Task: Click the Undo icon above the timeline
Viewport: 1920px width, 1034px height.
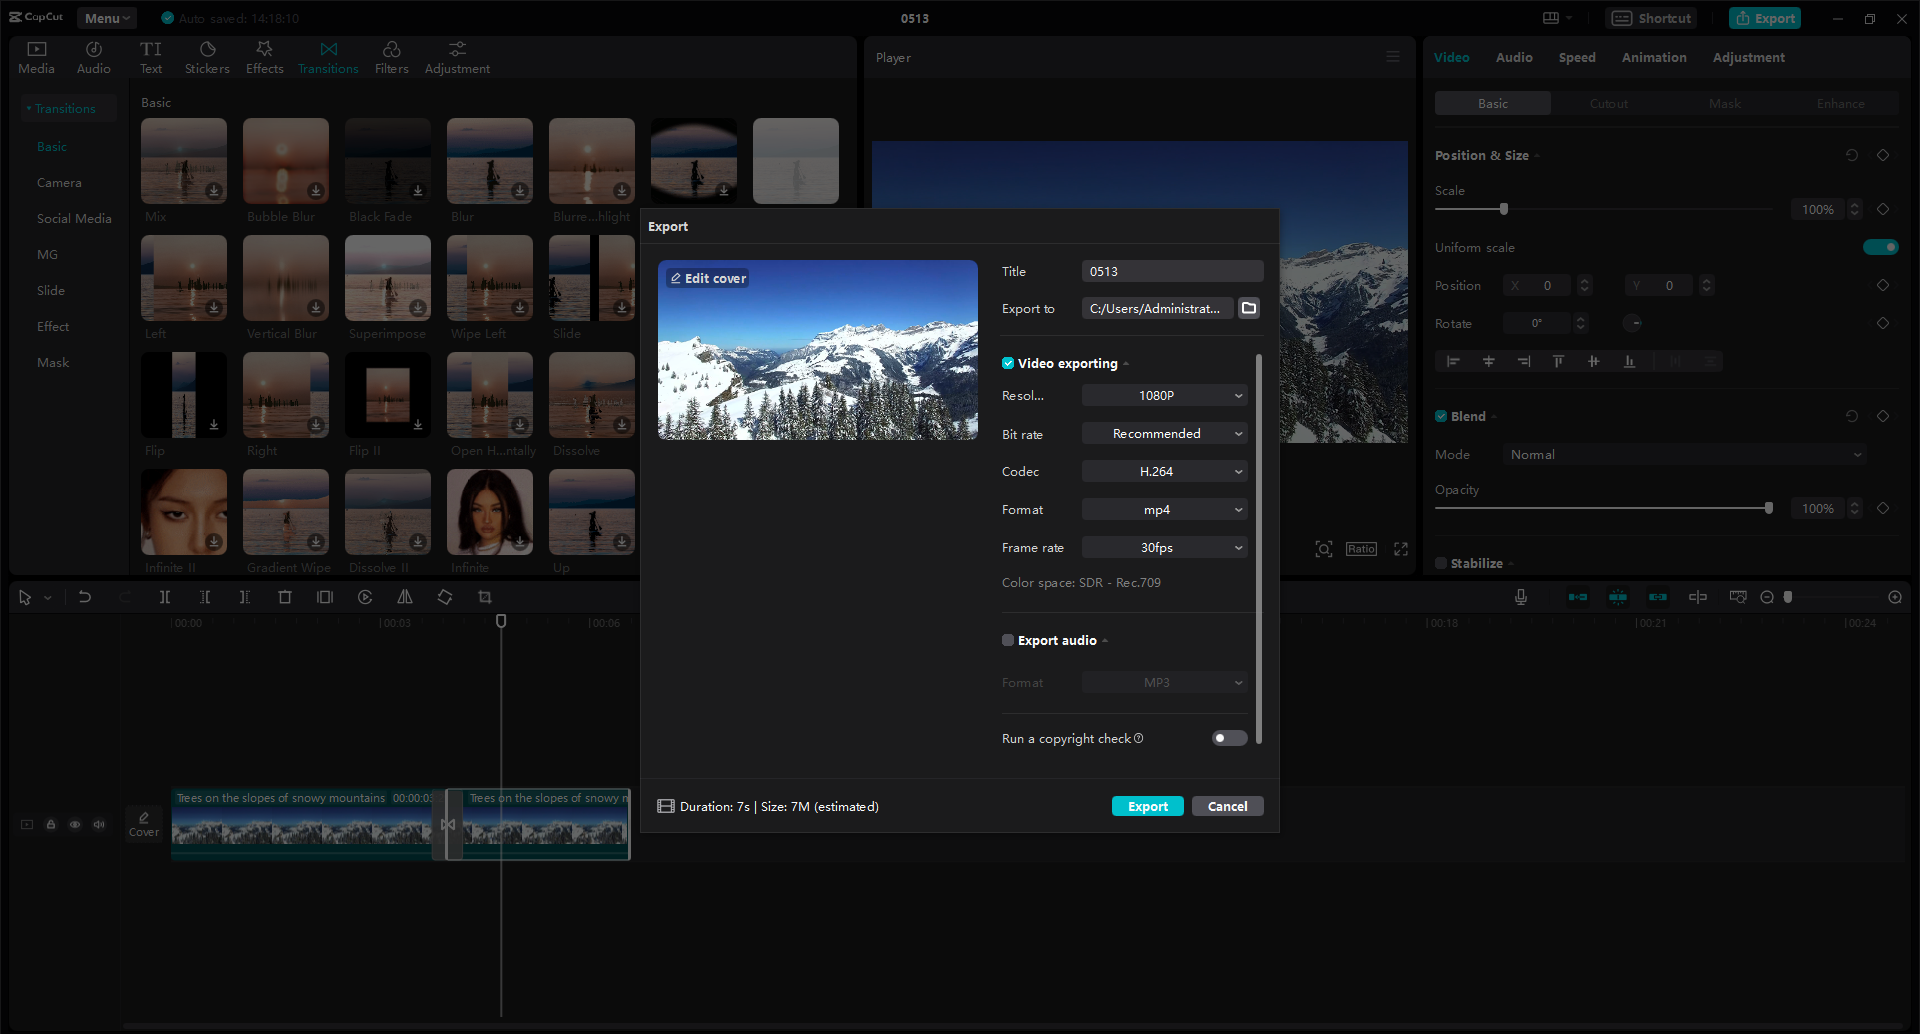Action: (85, 596)
